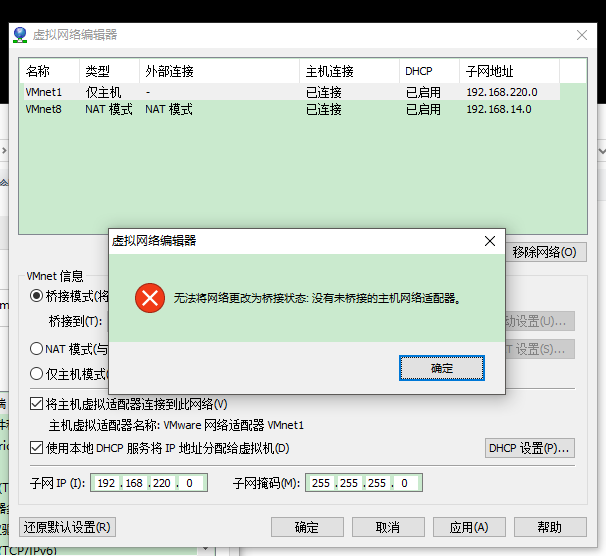The width and height of the screenshot is (606, 556).
Task: Click the 类型 column header
Action: (x=109, y=71)
